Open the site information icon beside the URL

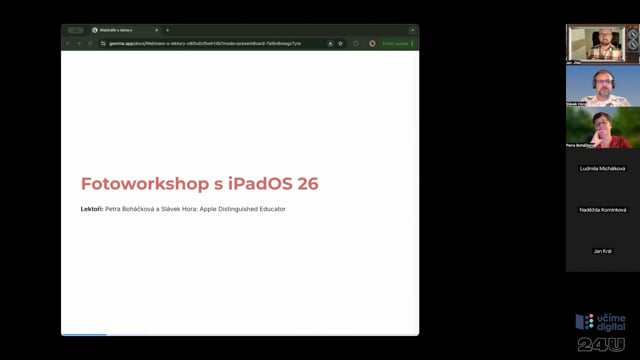[103, 43]
